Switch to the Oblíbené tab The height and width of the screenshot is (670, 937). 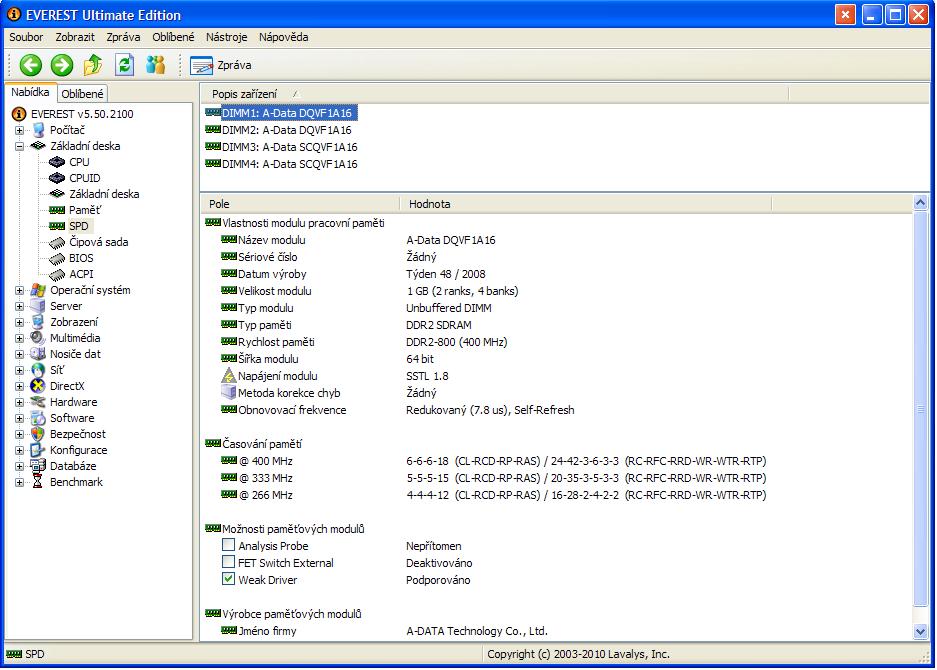click(x=82, y=94)
